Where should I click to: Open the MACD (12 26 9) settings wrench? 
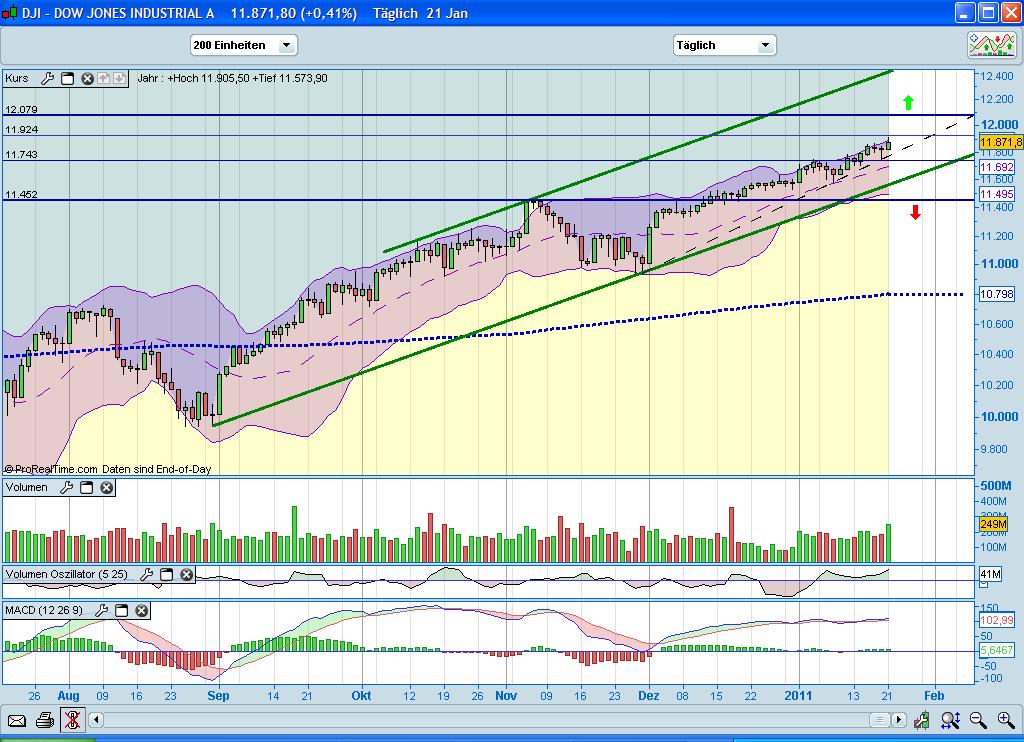click(x=103, y=611)
